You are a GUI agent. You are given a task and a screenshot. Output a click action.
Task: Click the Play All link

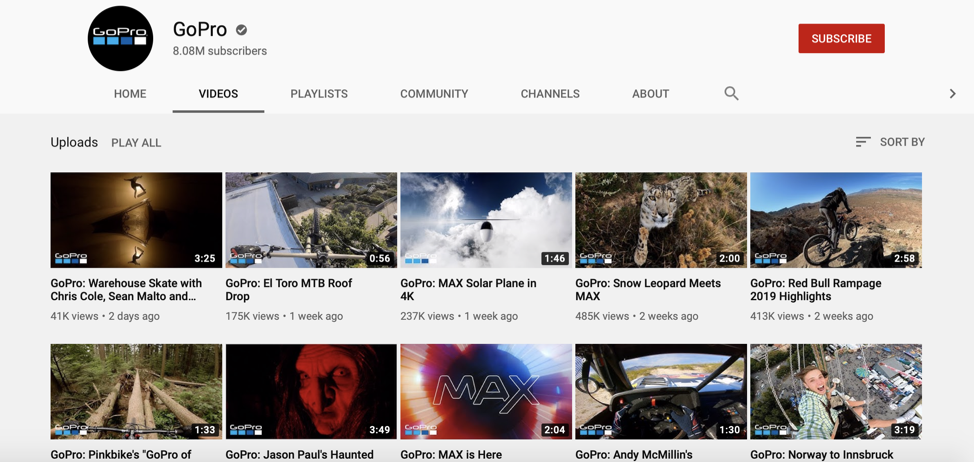pos(136,143)
